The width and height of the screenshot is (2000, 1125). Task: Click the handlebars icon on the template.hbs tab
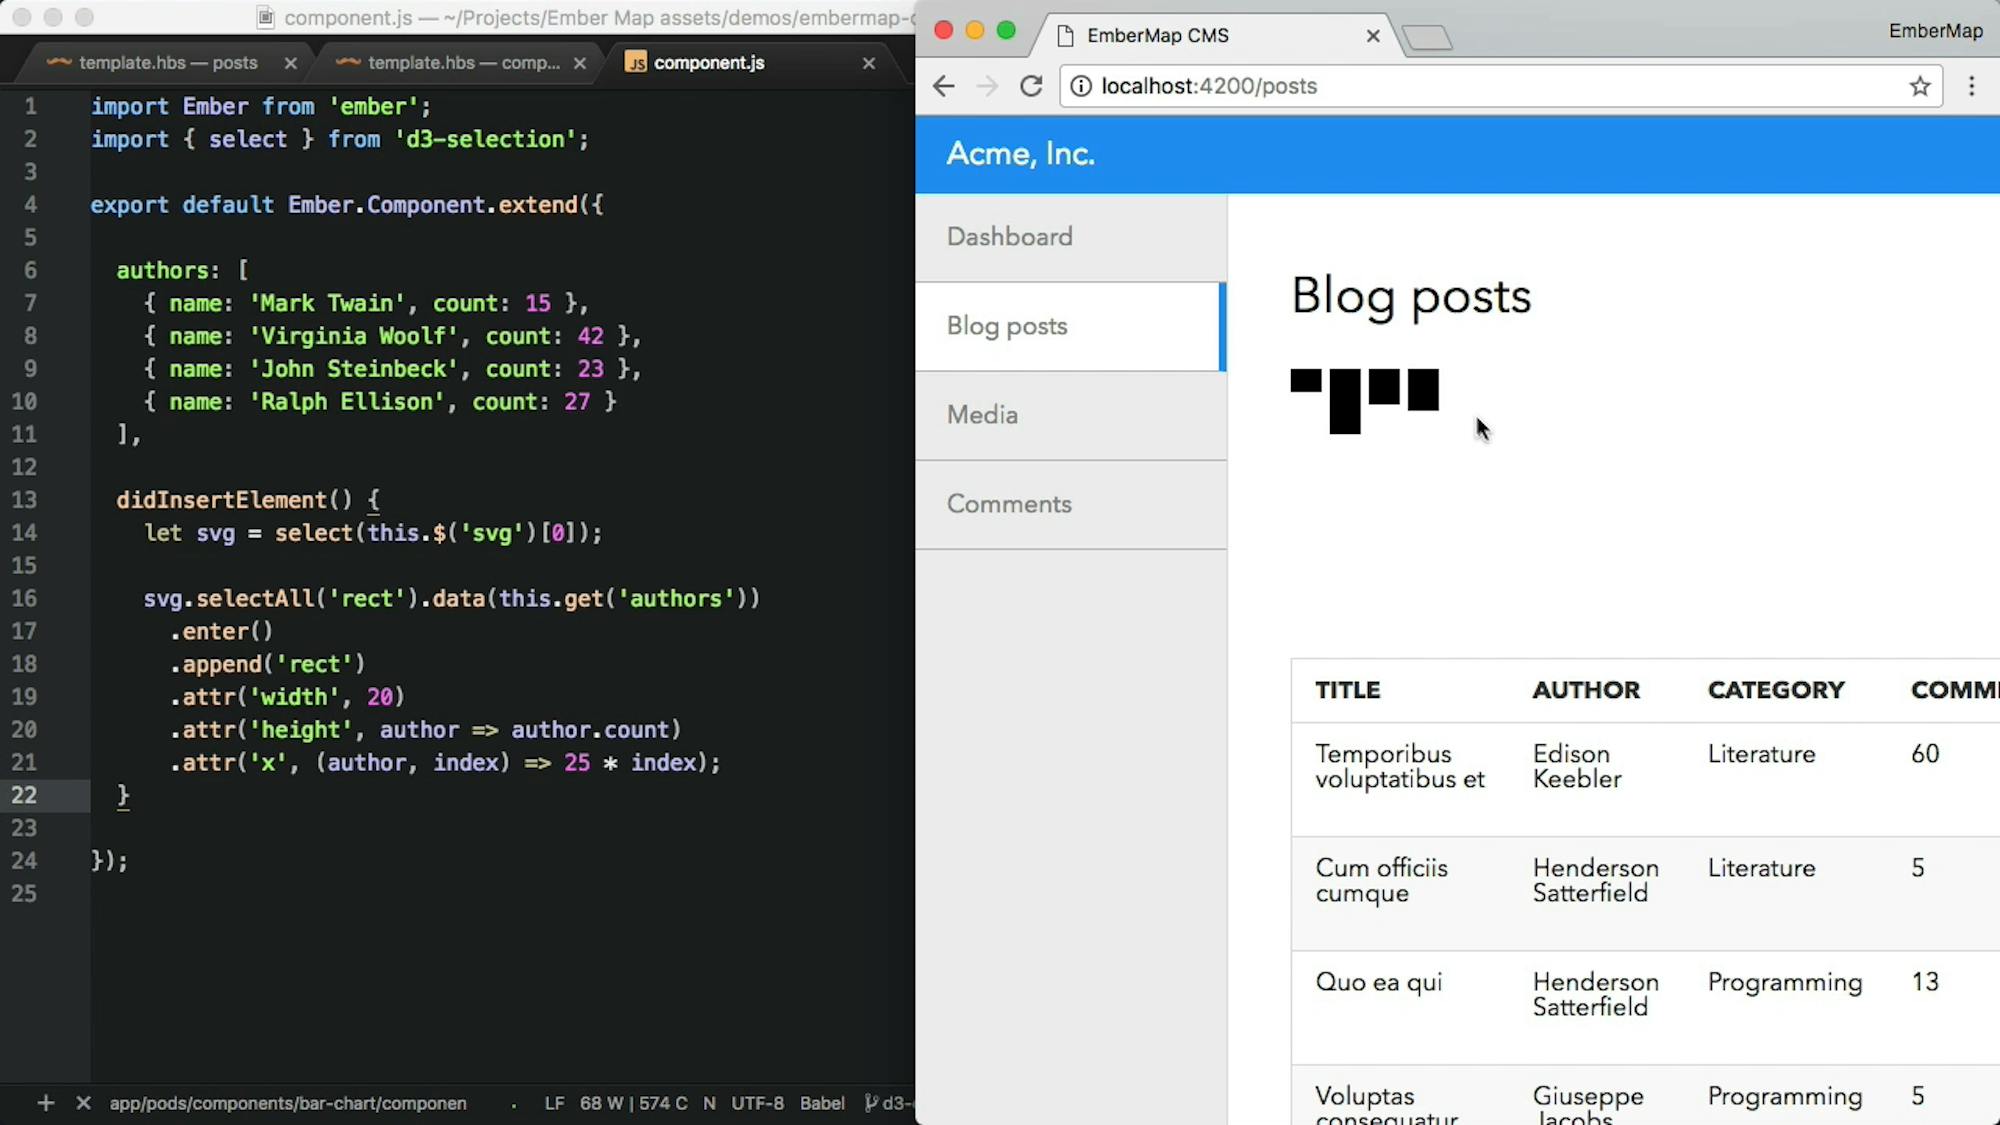[58, 62]
